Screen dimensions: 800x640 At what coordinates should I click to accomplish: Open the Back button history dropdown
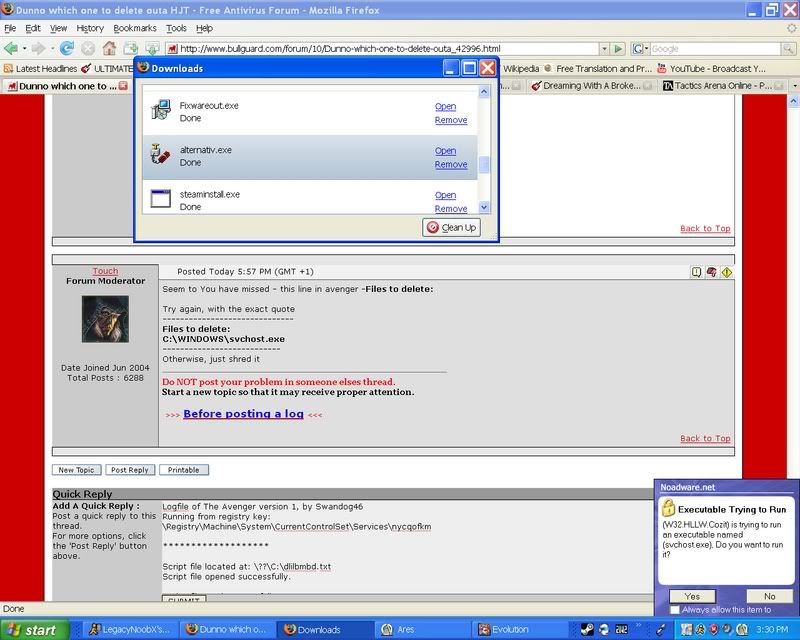coord(24,49)
